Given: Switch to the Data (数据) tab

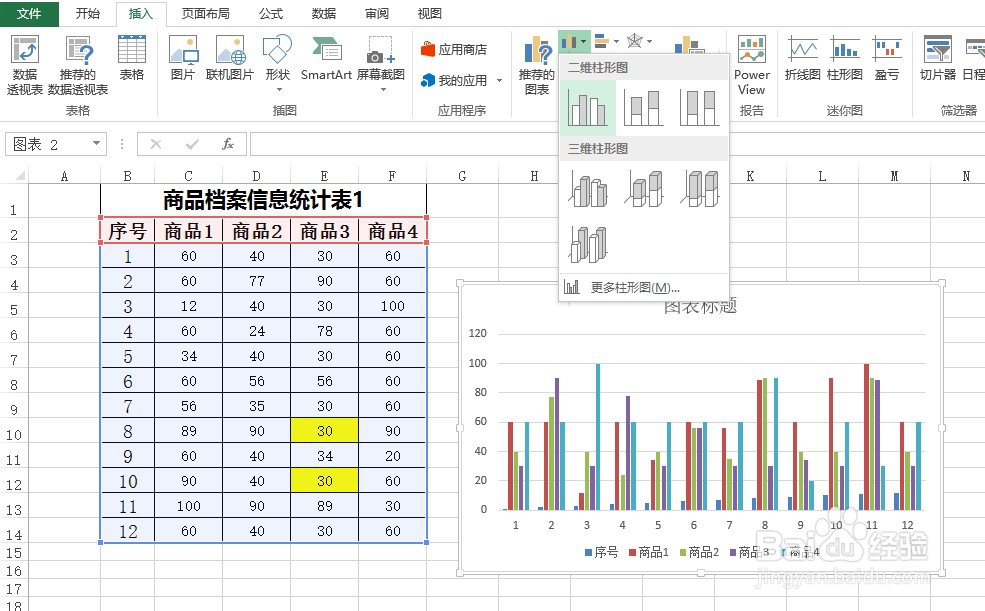Looking at the screenshot, I should 324,13.
